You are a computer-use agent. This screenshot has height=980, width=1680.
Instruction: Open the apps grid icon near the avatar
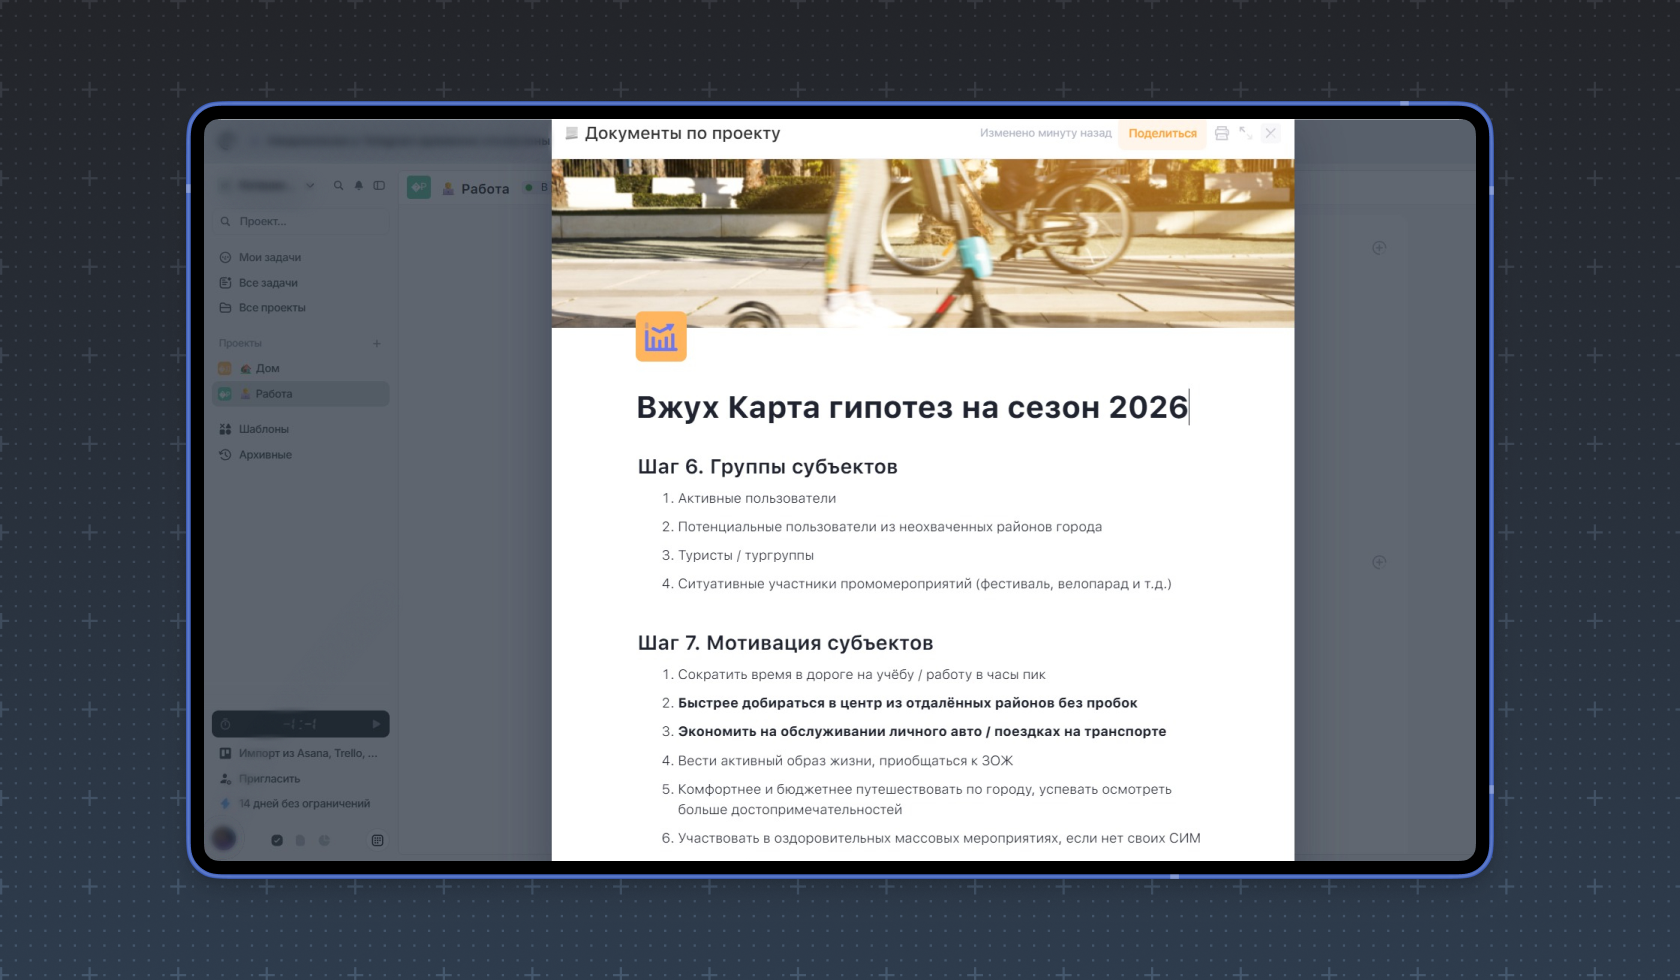(x=377, y=840)
